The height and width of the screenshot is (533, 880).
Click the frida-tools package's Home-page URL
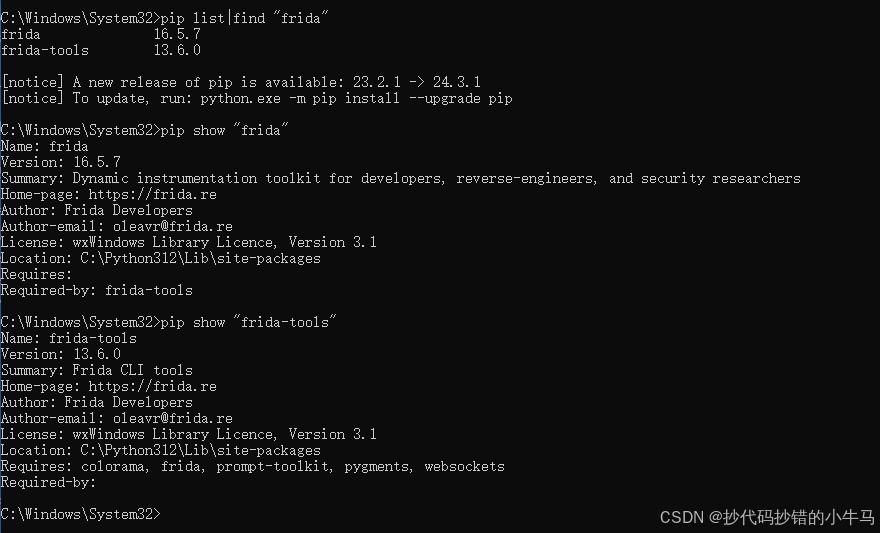tap(152, 387)
